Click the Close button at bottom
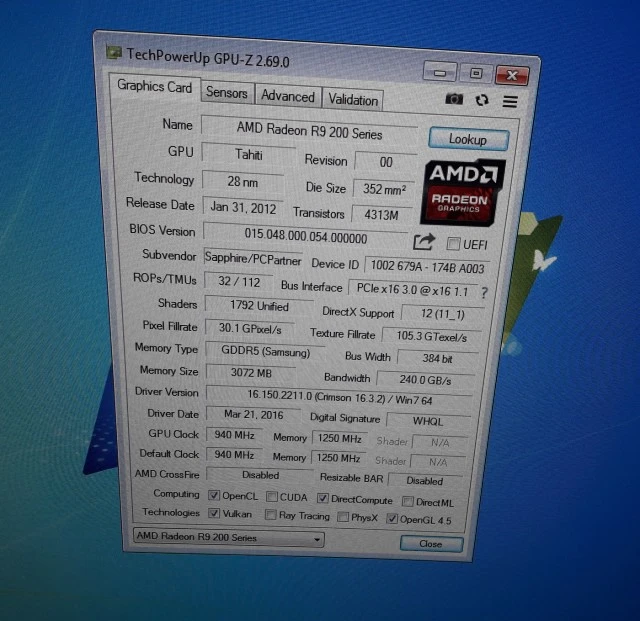Screen dimensions: 640x621 point(431,544)
